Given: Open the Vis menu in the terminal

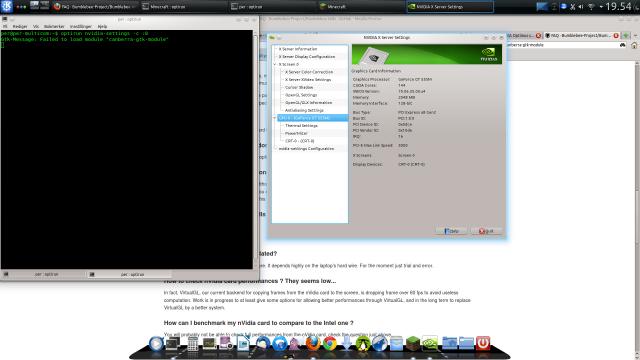Looking at the screenshot, I should (36, 27).
